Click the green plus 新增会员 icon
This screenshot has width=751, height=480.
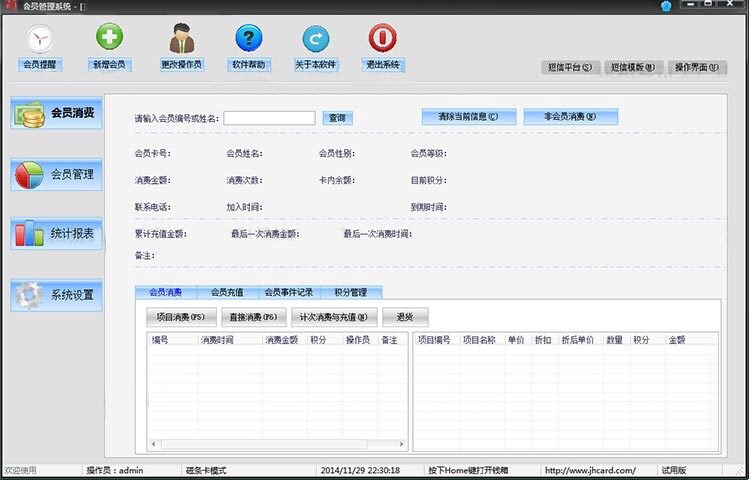click(110, 36)
